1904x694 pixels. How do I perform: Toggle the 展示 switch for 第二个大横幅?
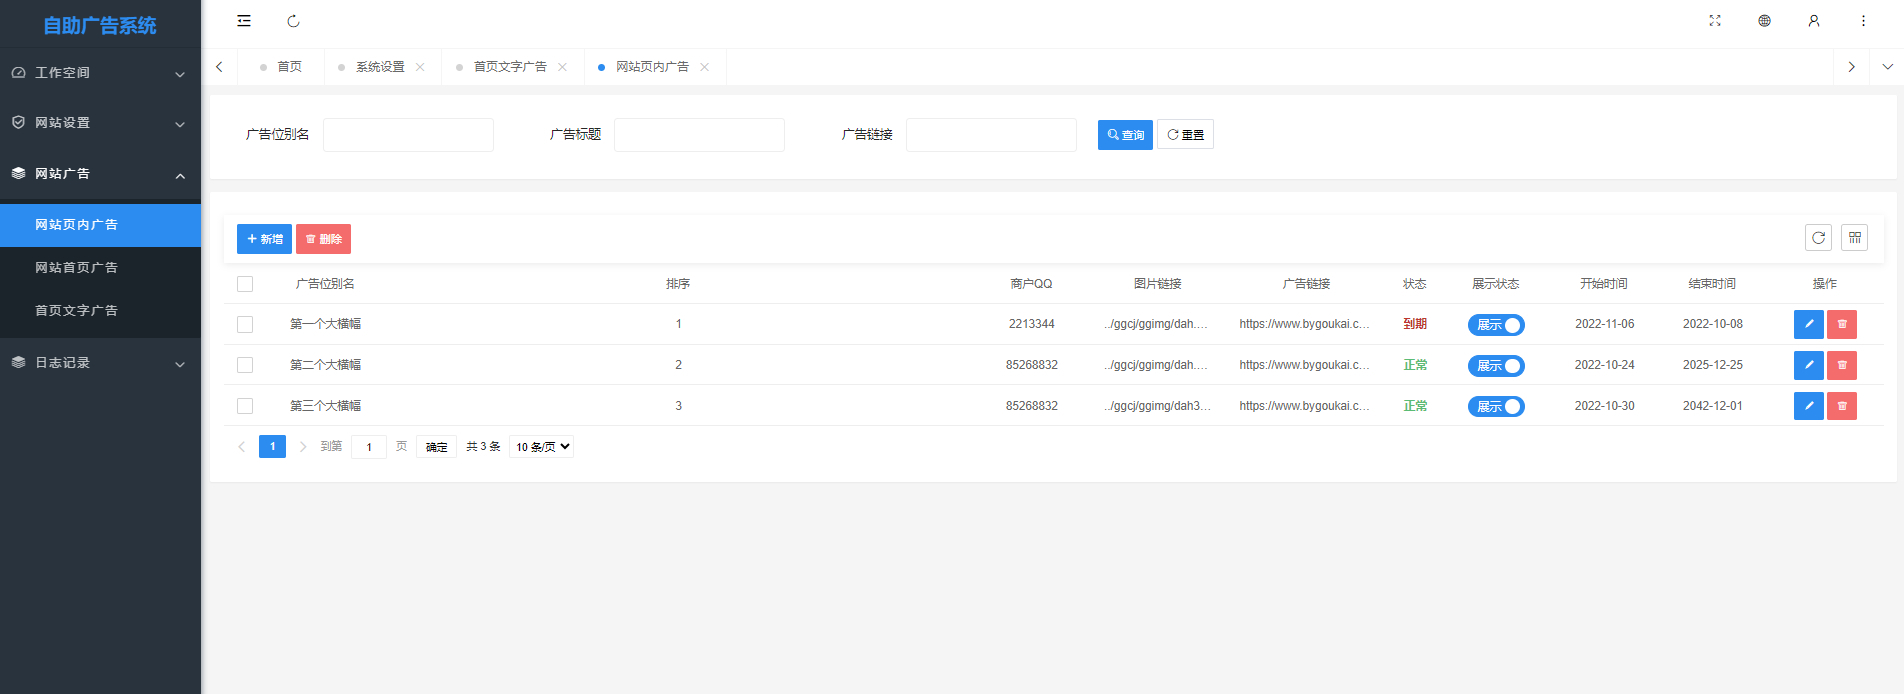[x=1495, y=366]
